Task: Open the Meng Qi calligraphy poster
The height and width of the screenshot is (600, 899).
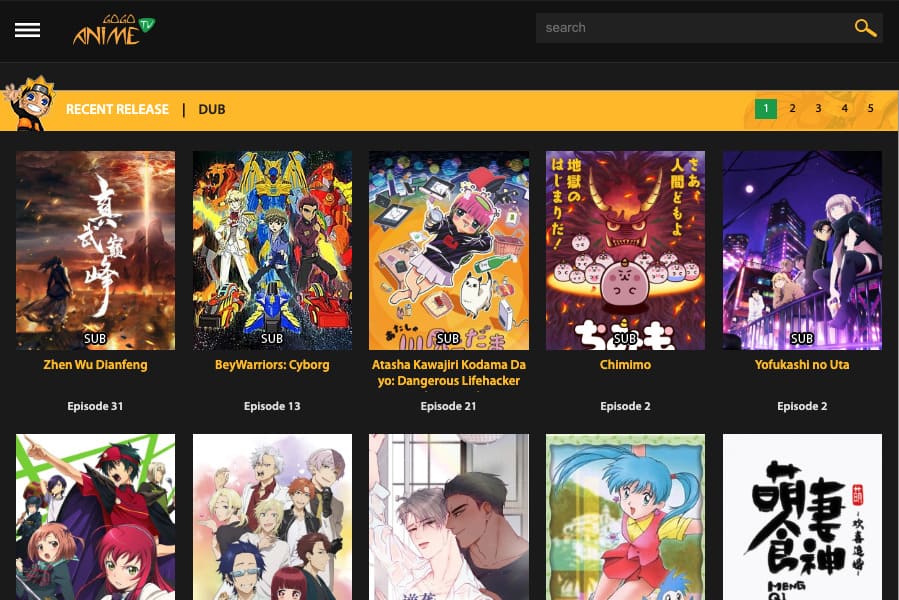Action: [802, 517]
